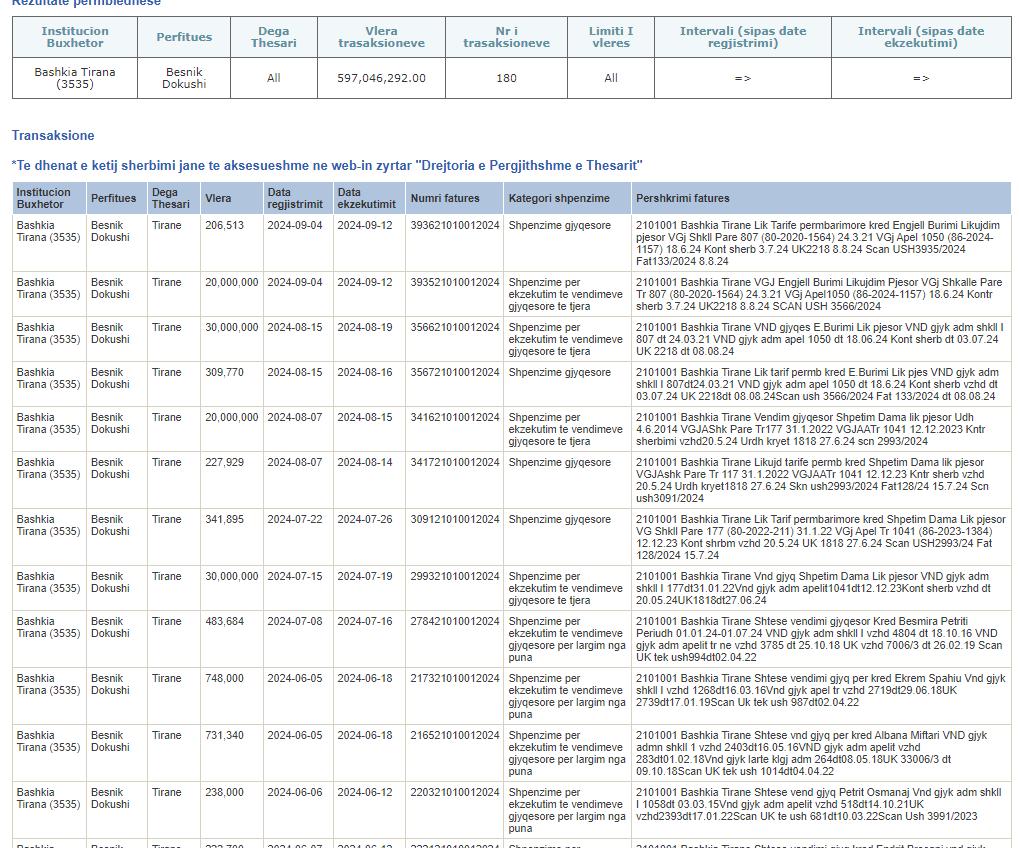Screen dimensions: 1019x848
Task: Click the 'Pershkrimi fatures' column header
Action: click(x=683, y=198)
